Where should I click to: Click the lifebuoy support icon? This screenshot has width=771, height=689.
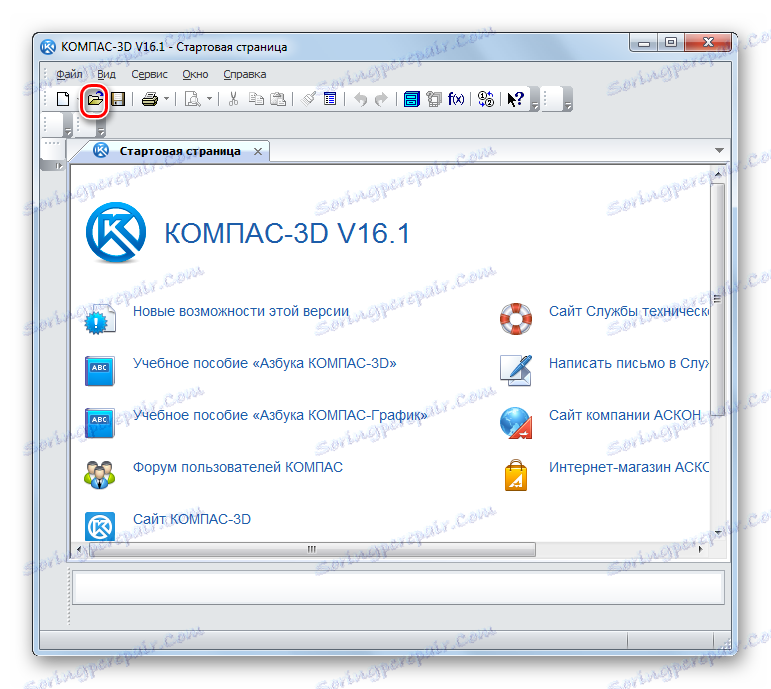[516, 319]
